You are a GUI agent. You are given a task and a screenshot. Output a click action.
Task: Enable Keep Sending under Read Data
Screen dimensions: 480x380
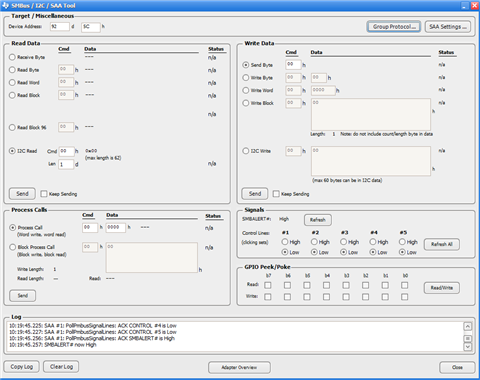pos(44,194)
